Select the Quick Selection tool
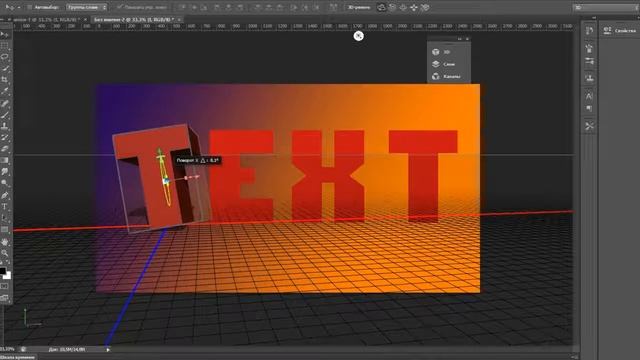The height and width of the screenshot is (360, 640). coord(4,69)
